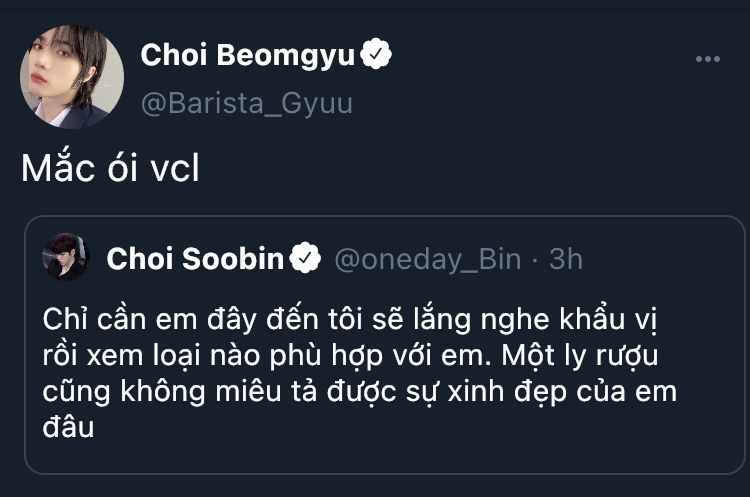The image size is (750, 497).
Task: Click the last word "đâu" in quote
Action: [x=68, y=428]
